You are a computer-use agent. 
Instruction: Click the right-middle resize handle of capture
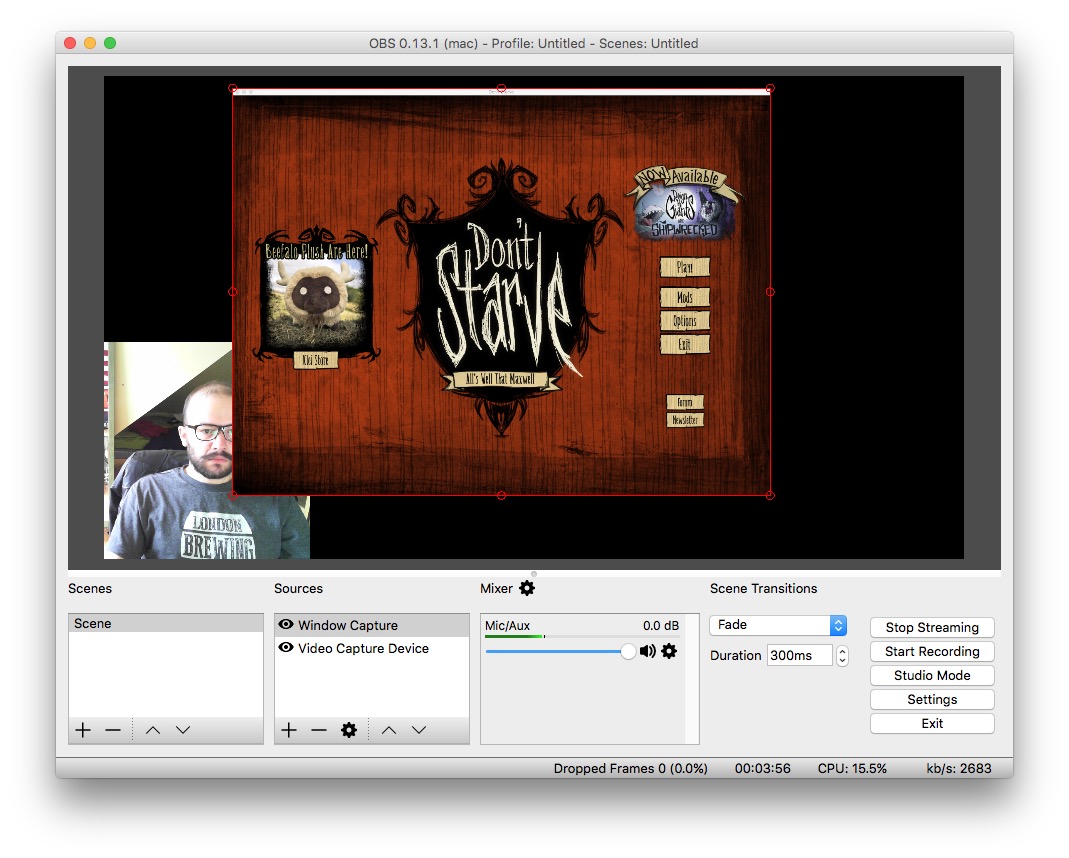(770, 292)
